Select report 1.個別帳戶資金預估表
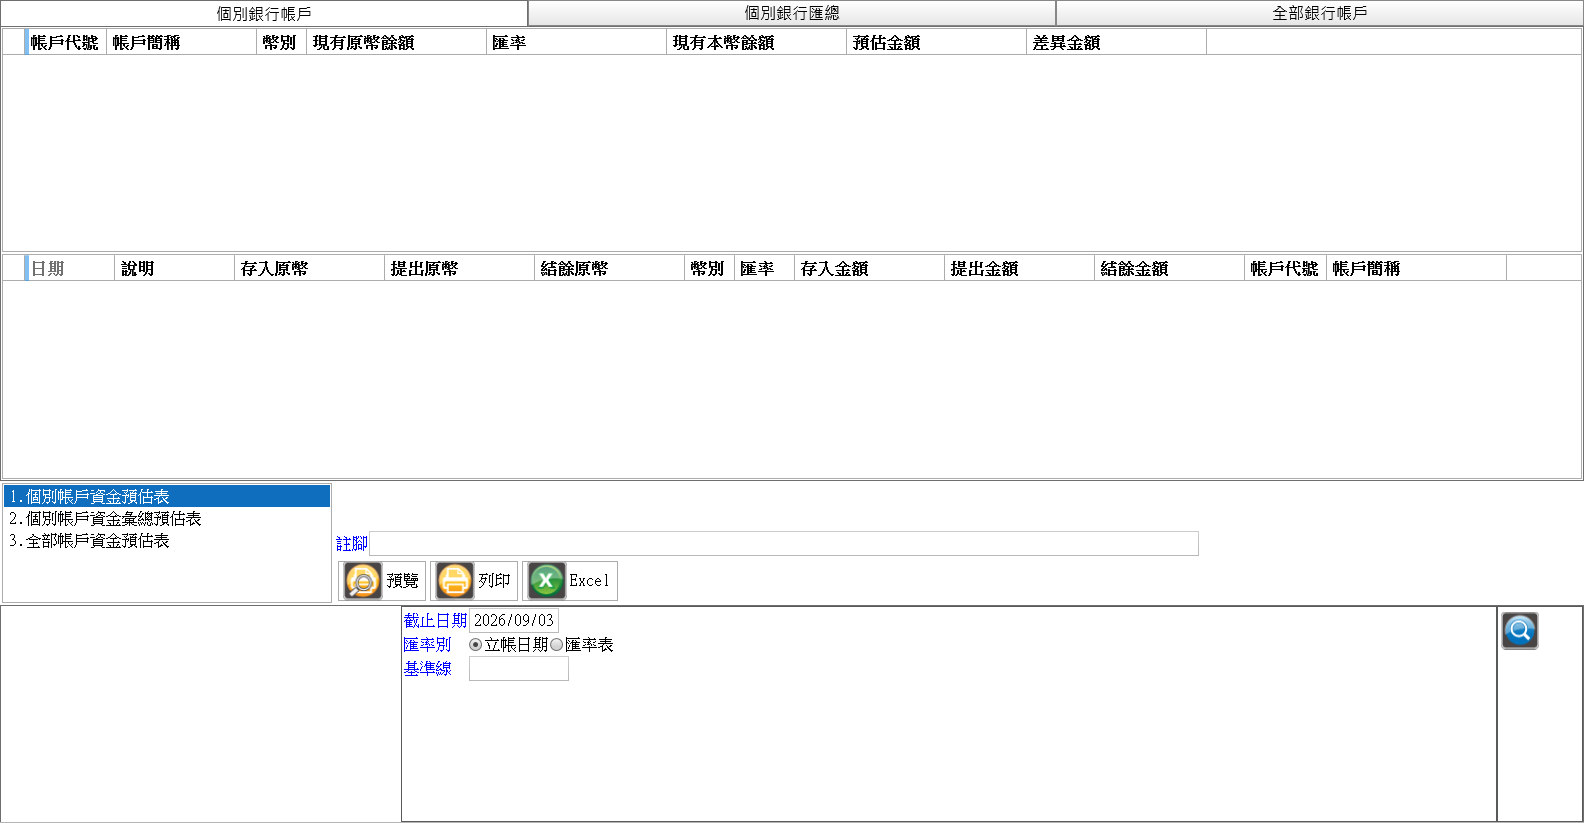The image size is (1584, 823). (x=167, y=496)
